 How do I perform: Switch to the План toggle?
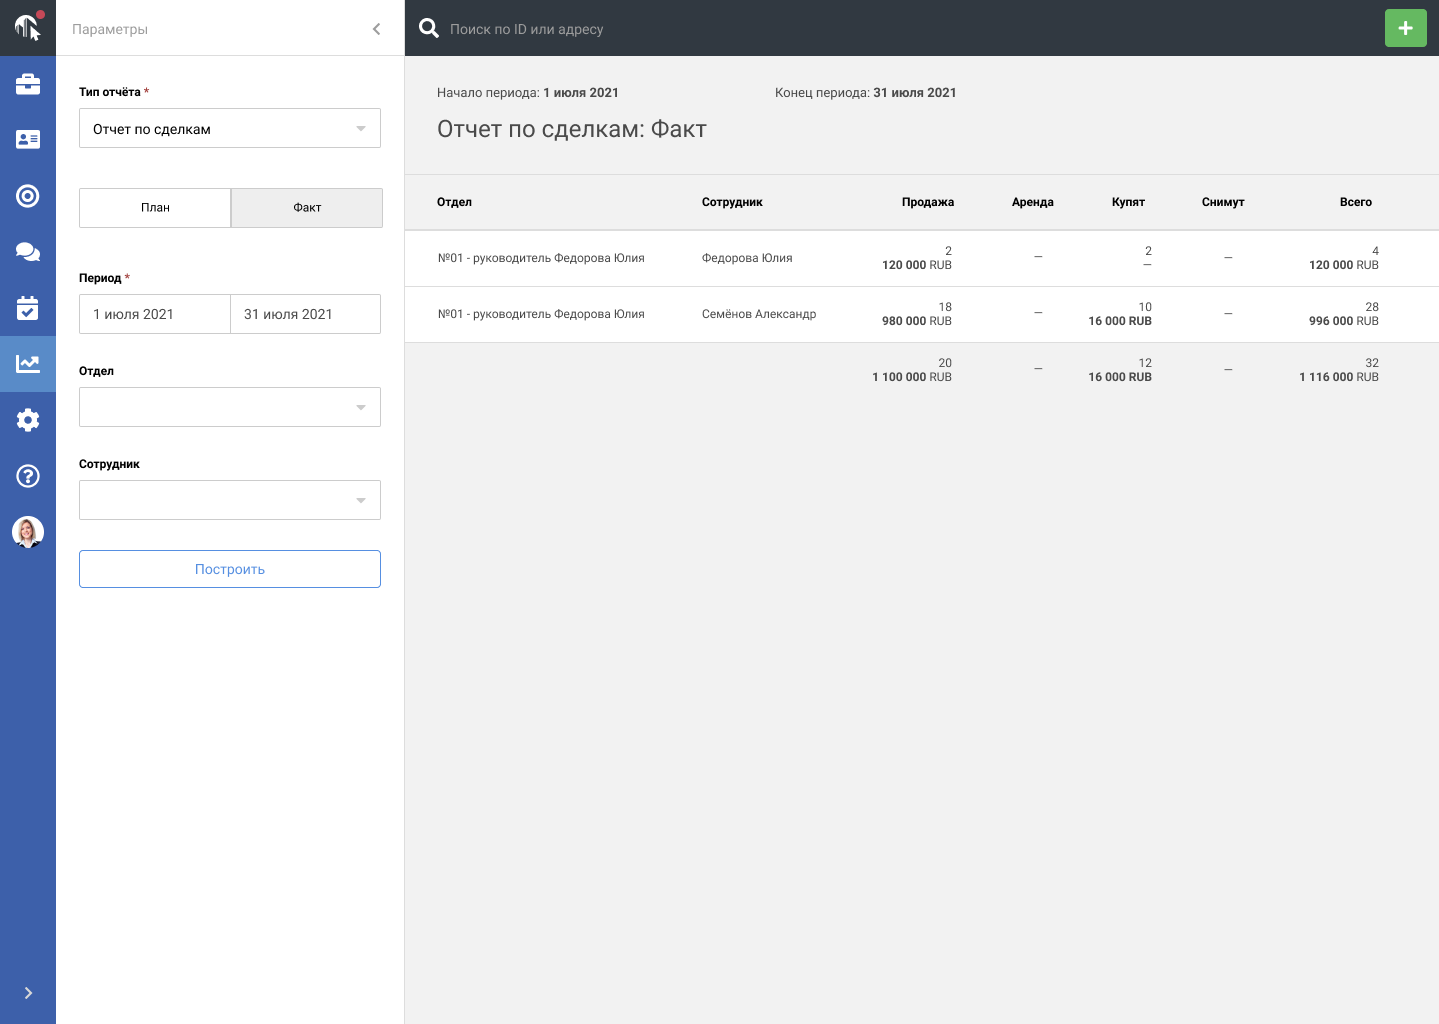click(155, 208)
